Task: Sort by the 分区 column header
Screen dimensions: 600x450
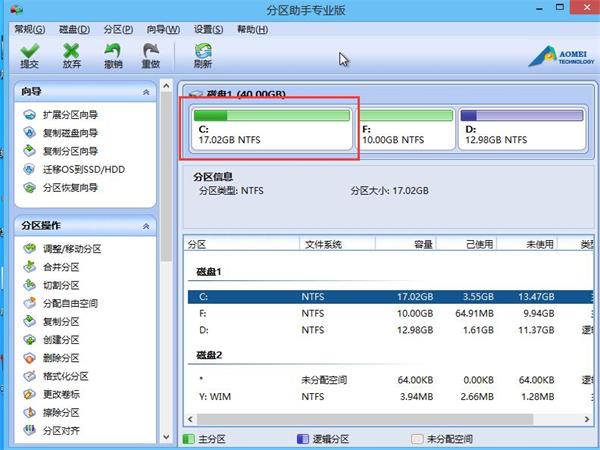Action: pos(242,244)
